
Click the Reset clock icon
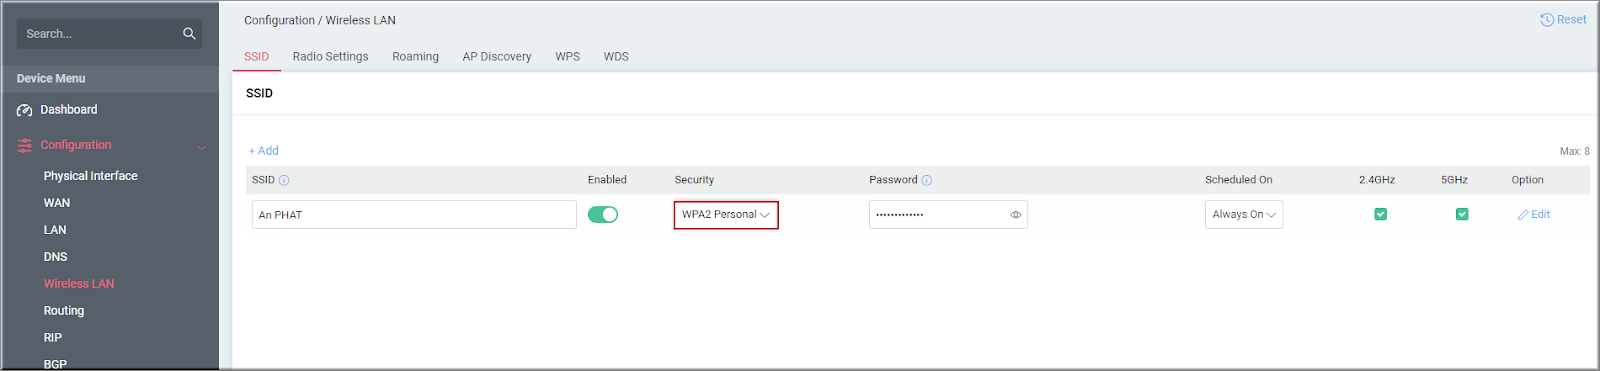click(1547, 20)
